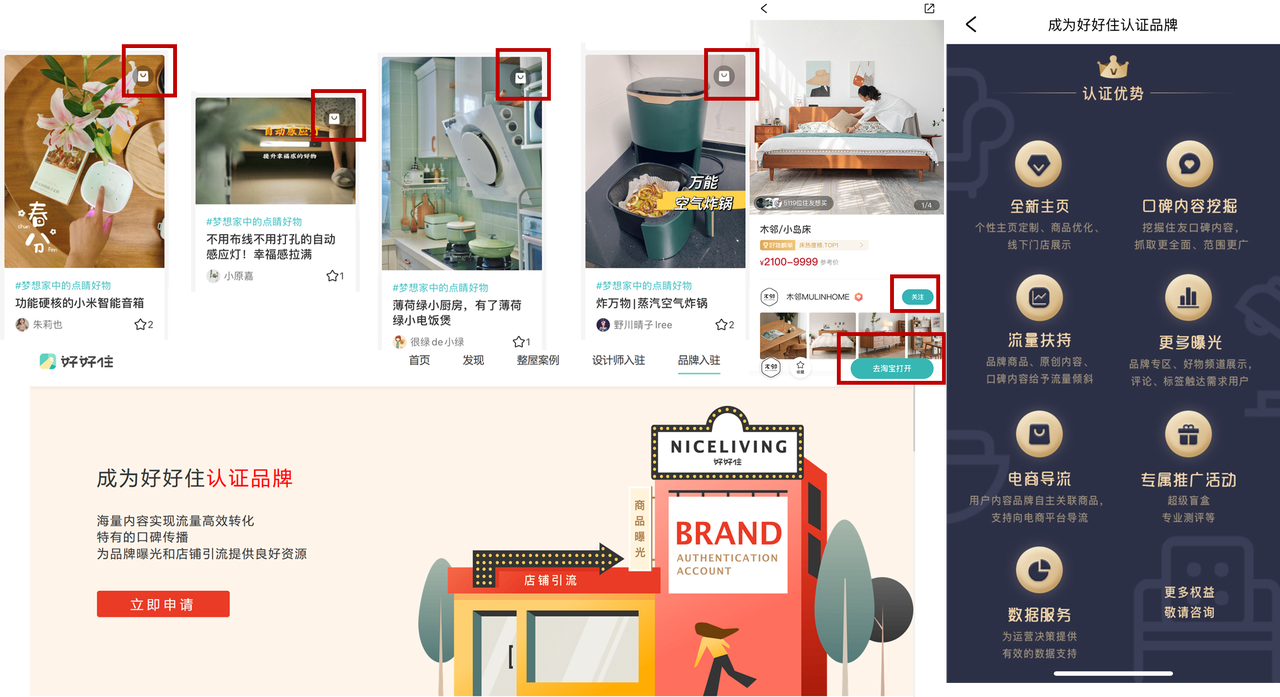Tap the 口碑内容挖掘 chat icon
The width and height of the screenshot is (1280, 697).
(1189, 163)
